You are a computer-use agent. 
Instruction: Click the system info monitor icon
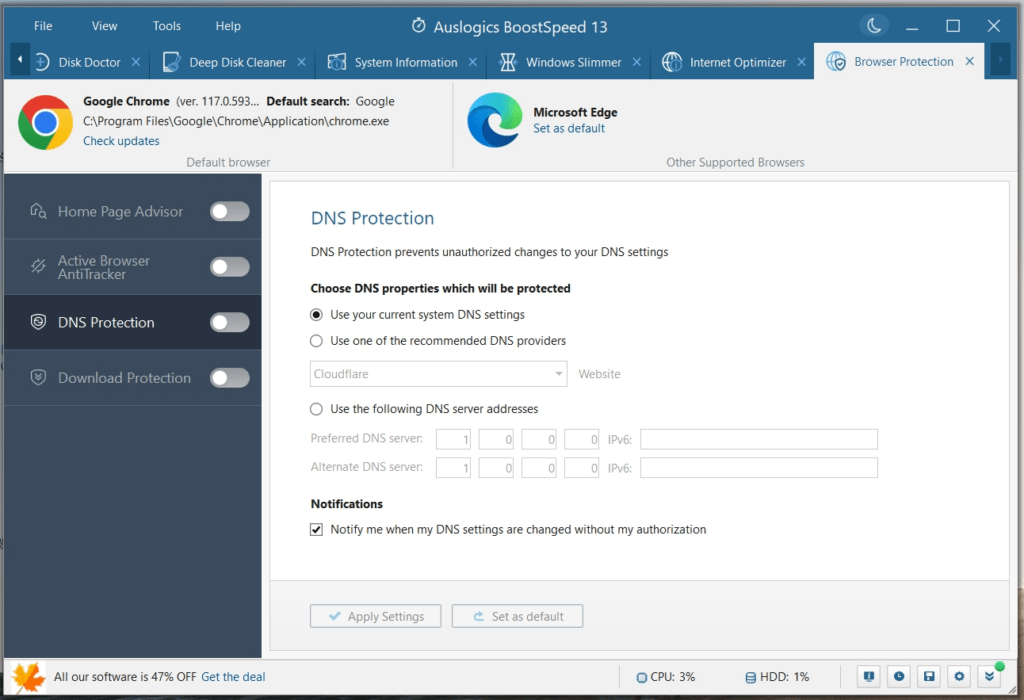point(869,676)
